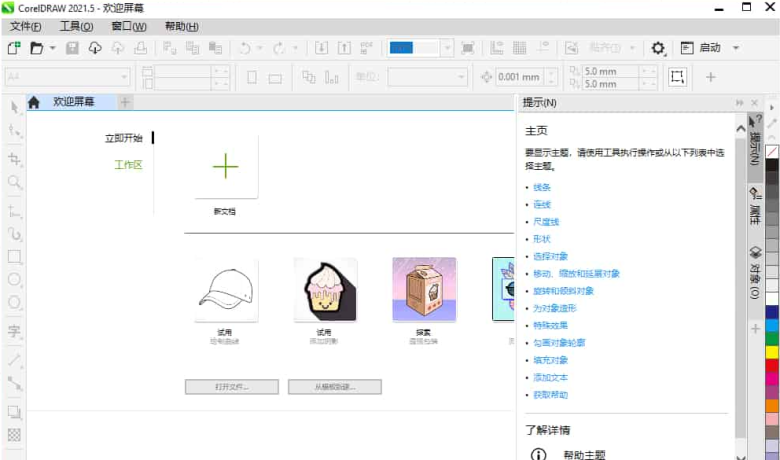Click the Redo arrow icon
This screenshot has width=780, height=460.
[x=279, y=48]
